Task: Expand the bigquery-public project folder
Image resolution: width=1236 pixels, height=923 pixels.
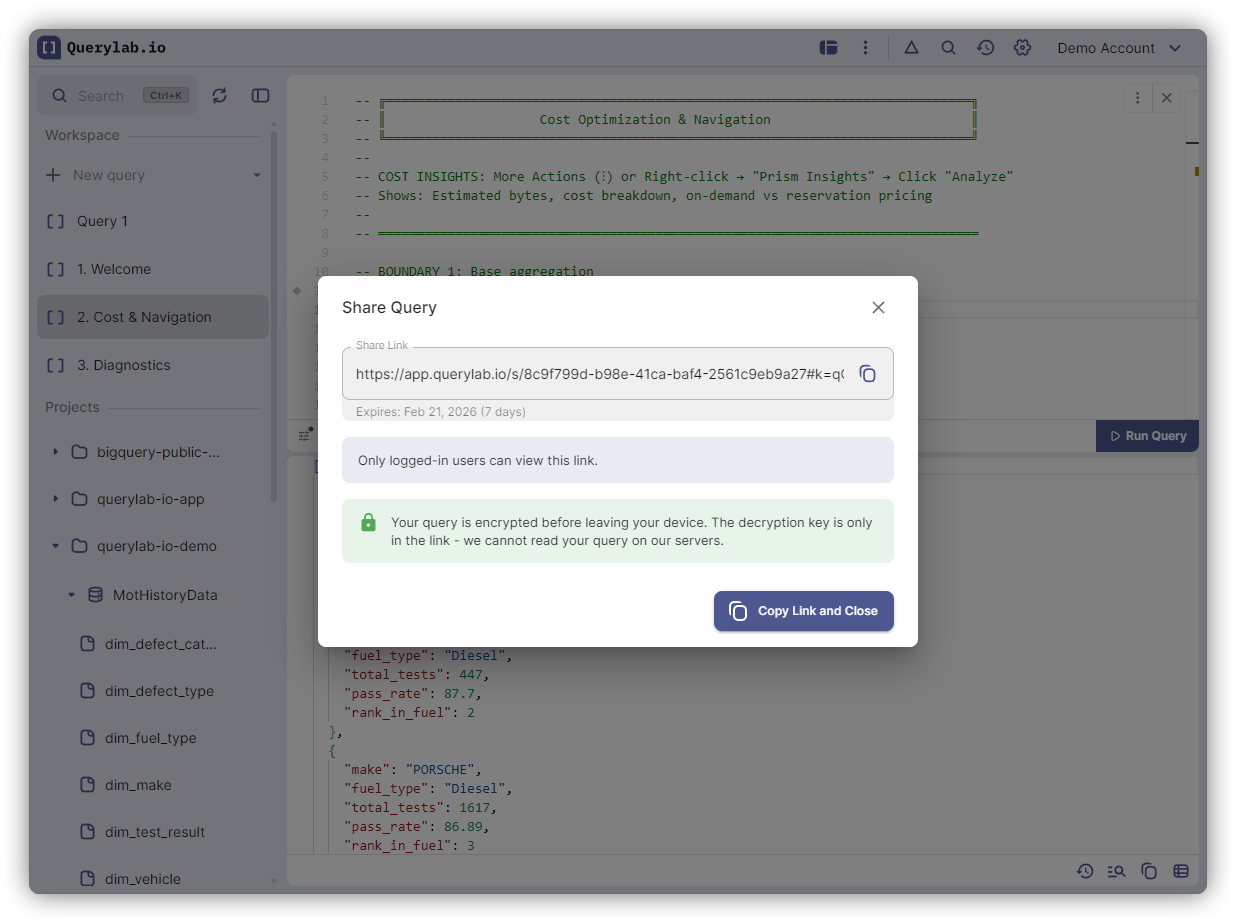Action: [56, 452]
